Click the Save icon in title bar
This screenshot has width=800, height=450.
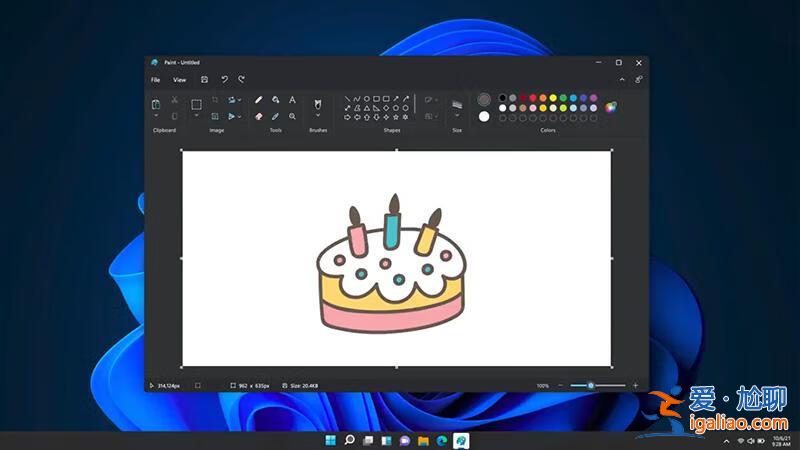tap(205, 79)
